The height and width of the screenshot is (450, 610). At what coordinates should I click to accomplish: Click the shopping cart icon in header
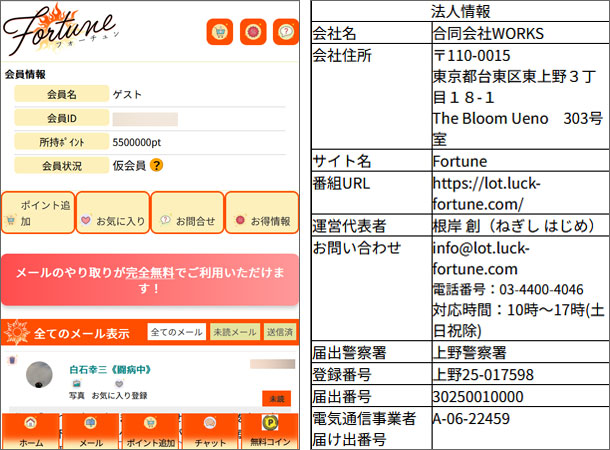[220, 32]
